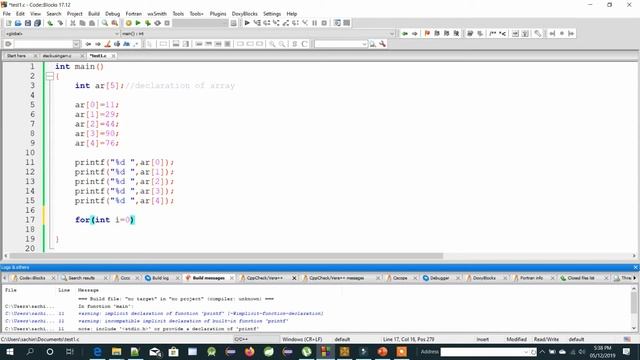Create a new file from the toolbar

tap(8, 23)
